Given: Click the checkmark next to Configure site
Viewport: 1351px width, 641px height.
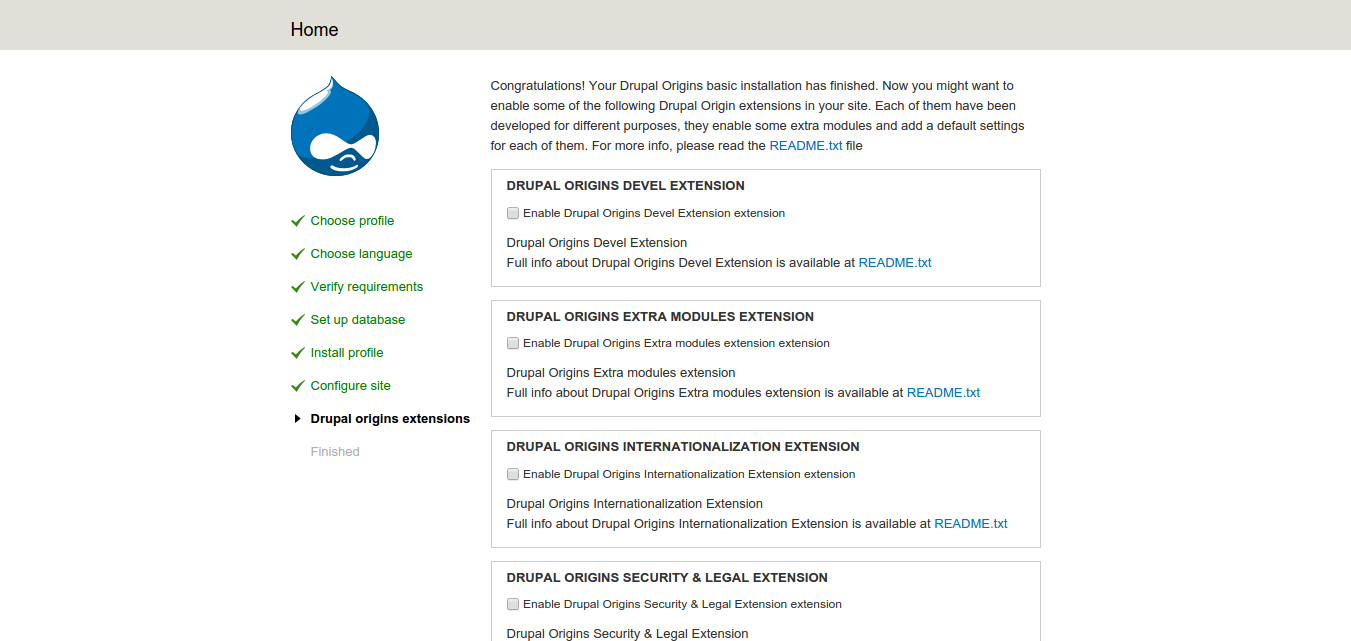Looking at the screenshot, I should tap(297, 384).
